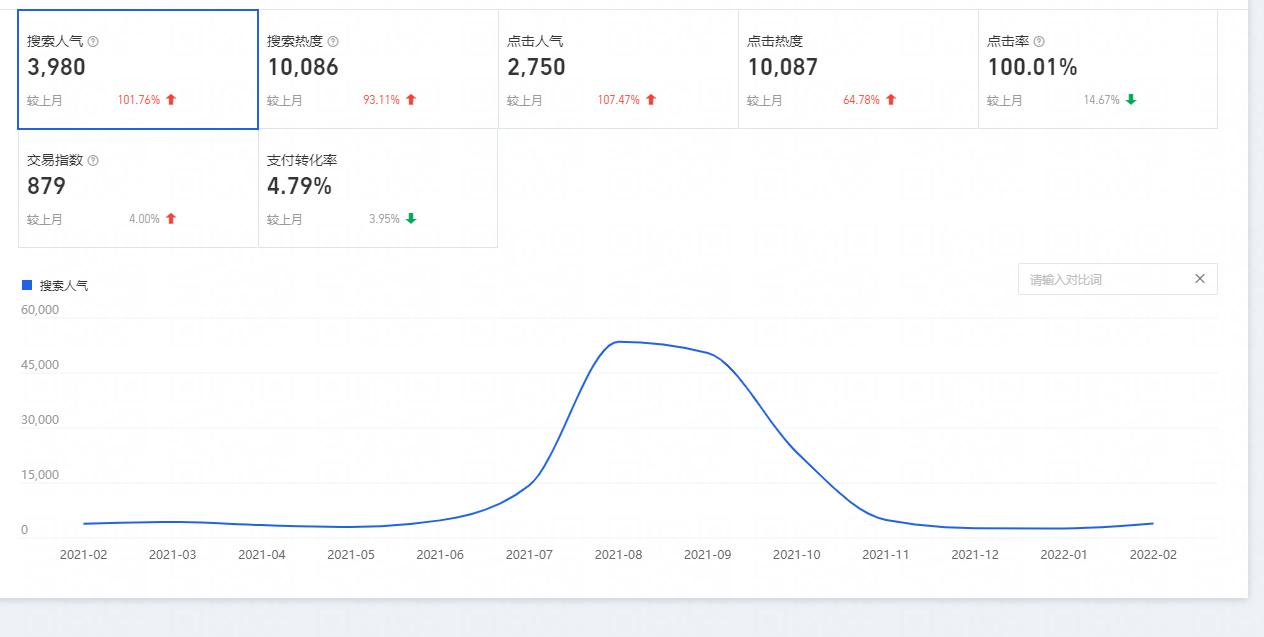This screenshot has width=1264, height=637.
Task: Click the 2021-10 x-axis label
Action: [x=797, y=555]
